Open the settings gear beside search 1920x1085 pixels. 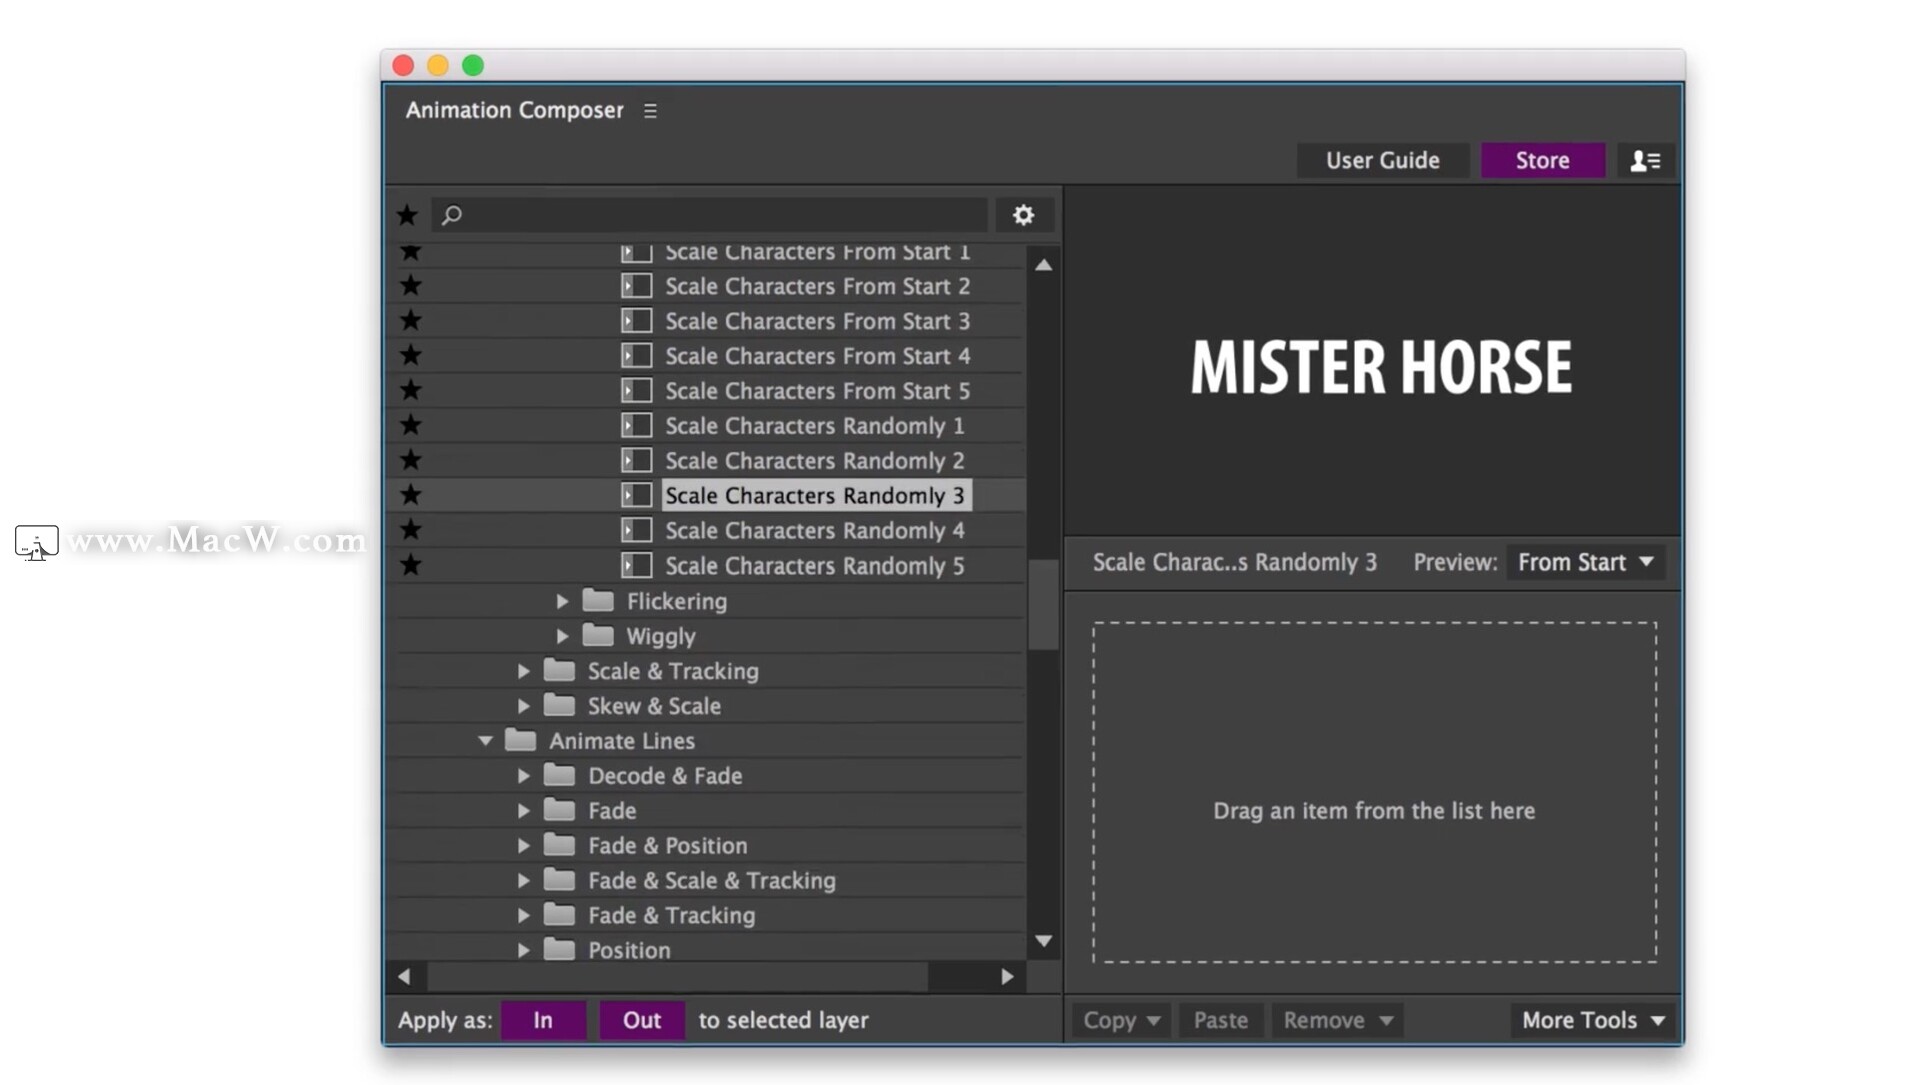1023,215
